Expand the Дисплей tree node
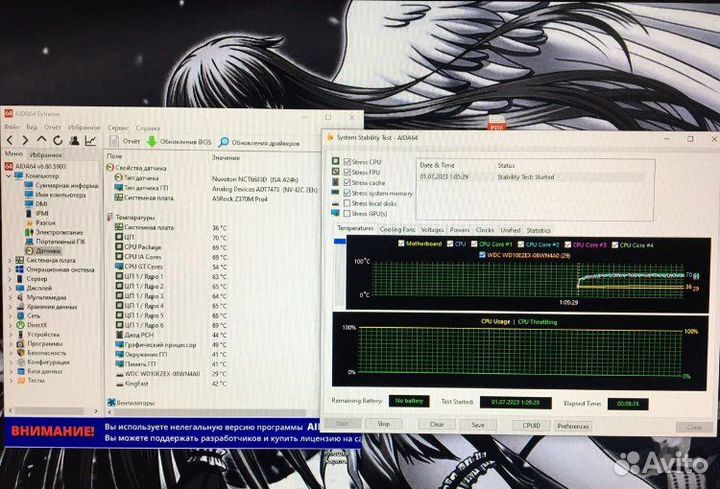Screen dimensions: 720x489 click(10, 288)
